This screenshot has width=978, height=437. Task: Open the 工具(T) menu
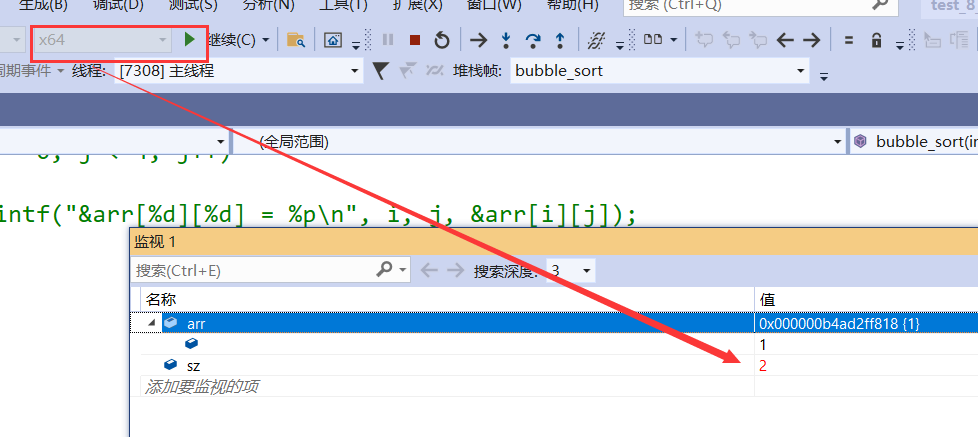tap(343, 5)
